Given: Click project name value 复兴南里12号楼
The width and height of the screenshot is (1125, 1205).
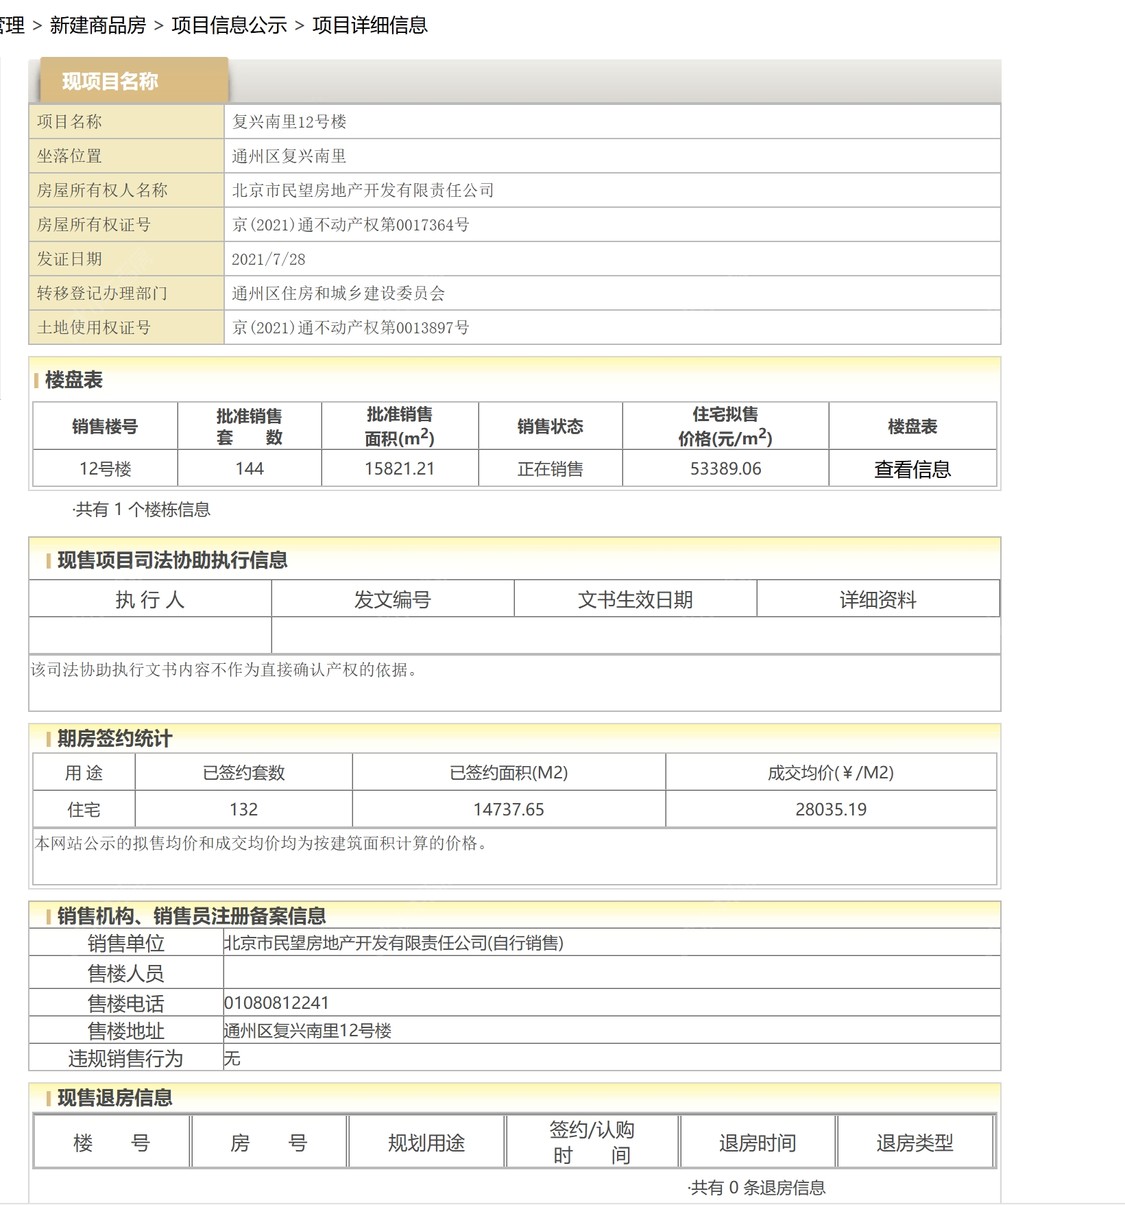Looking at the screenshot, I should 289,121.
